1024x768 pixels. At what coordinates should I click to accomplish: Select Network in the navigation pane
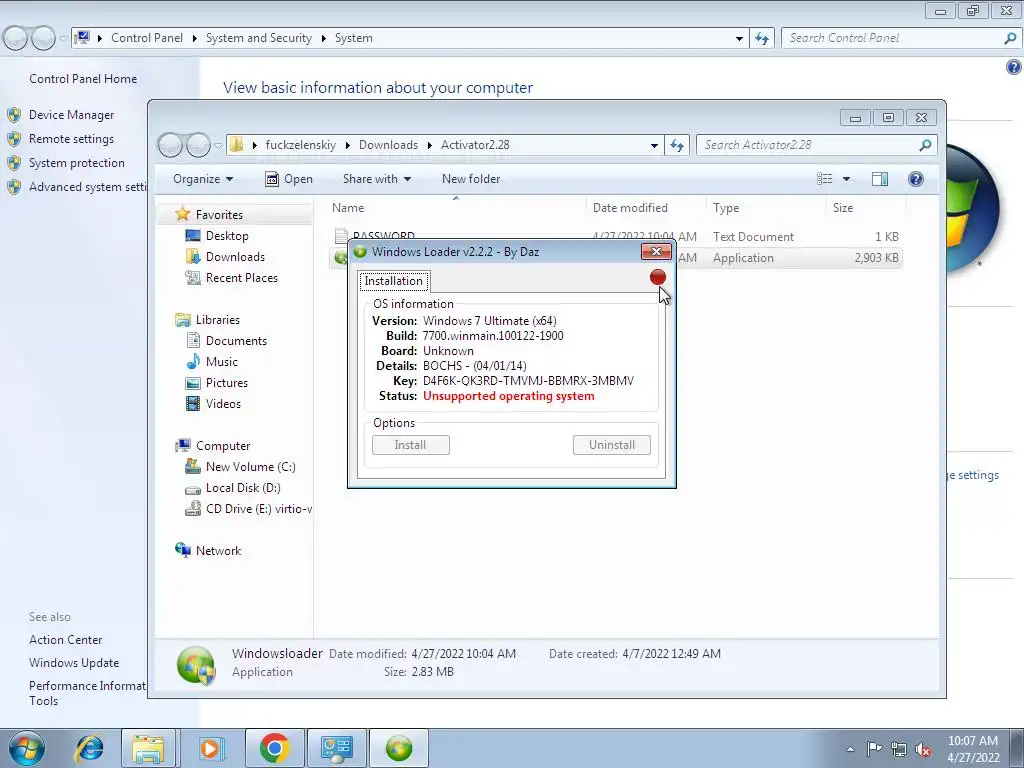(218, 551)
